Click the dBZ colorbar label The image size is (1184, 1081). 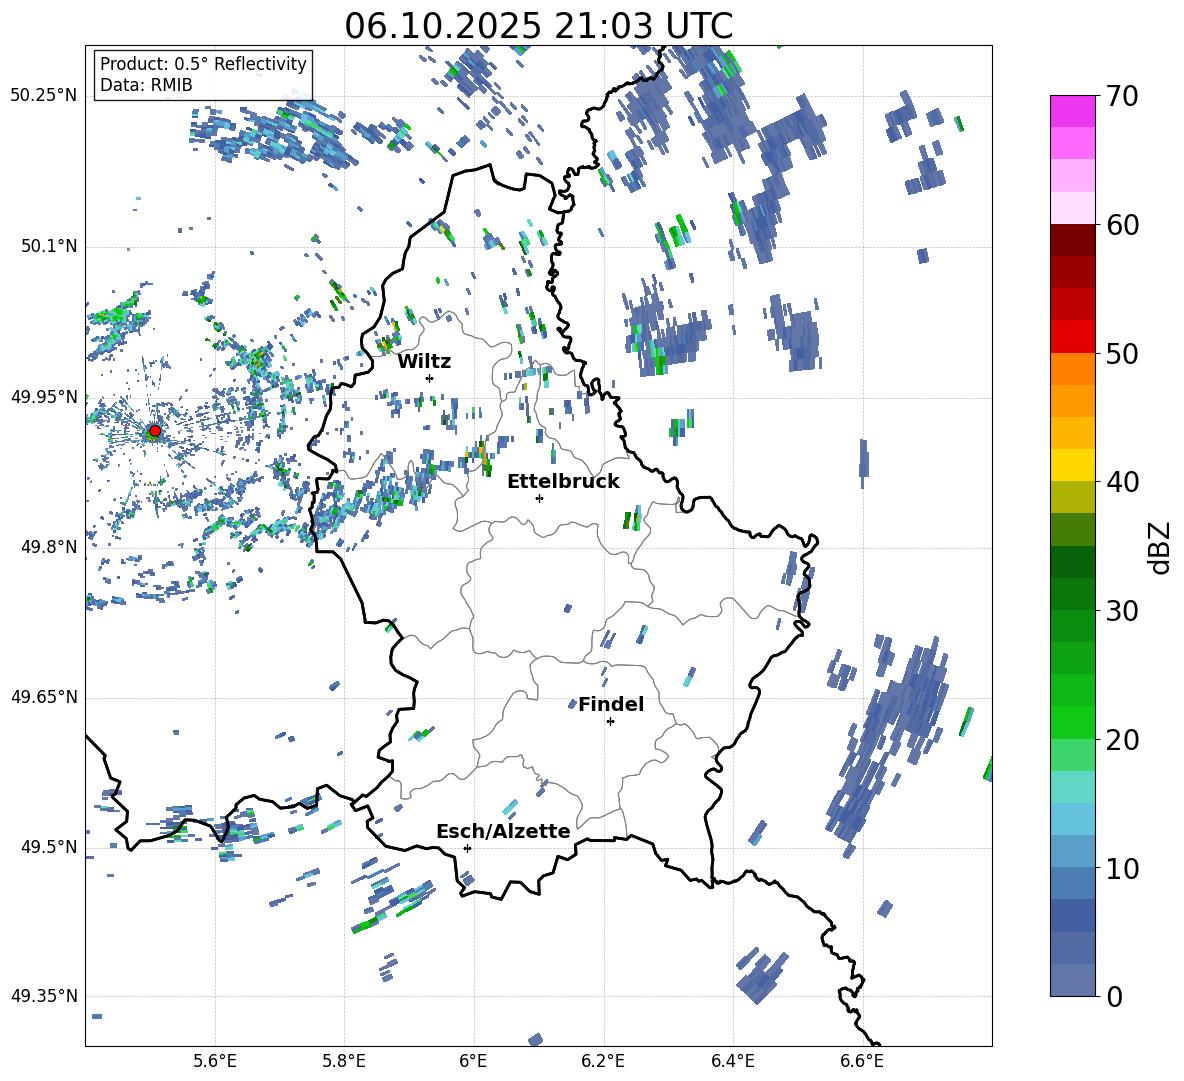tap(1161, 547)
